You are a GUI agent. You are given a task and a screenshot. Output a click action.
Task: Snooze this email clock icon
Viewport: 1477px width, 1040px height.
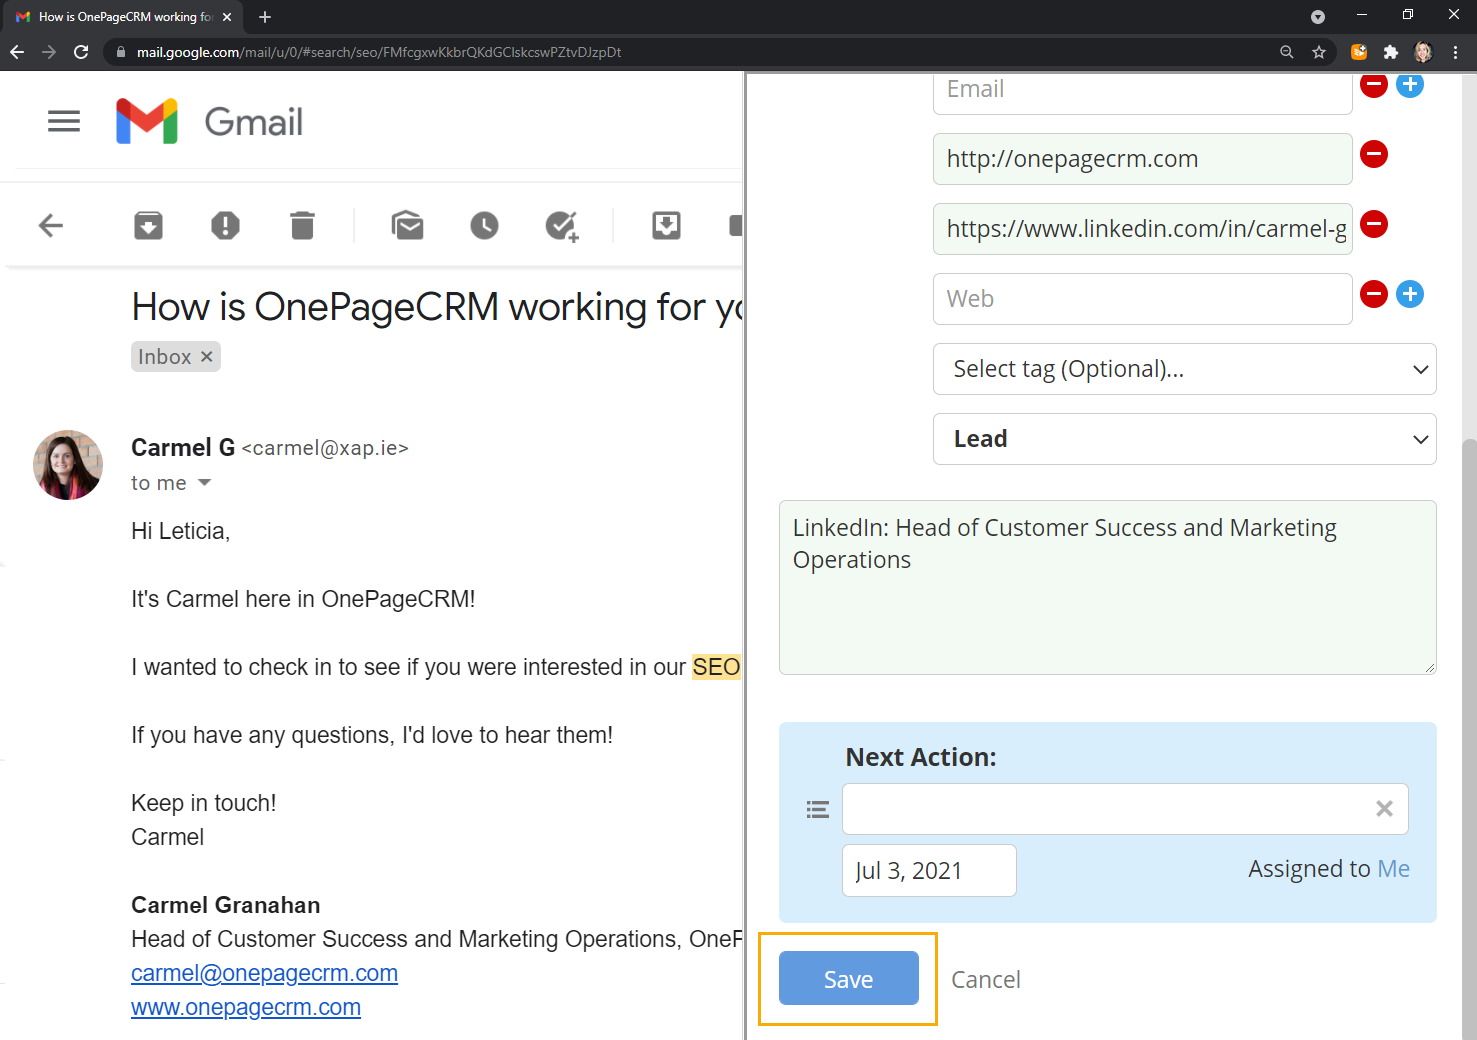pos(484,226)
